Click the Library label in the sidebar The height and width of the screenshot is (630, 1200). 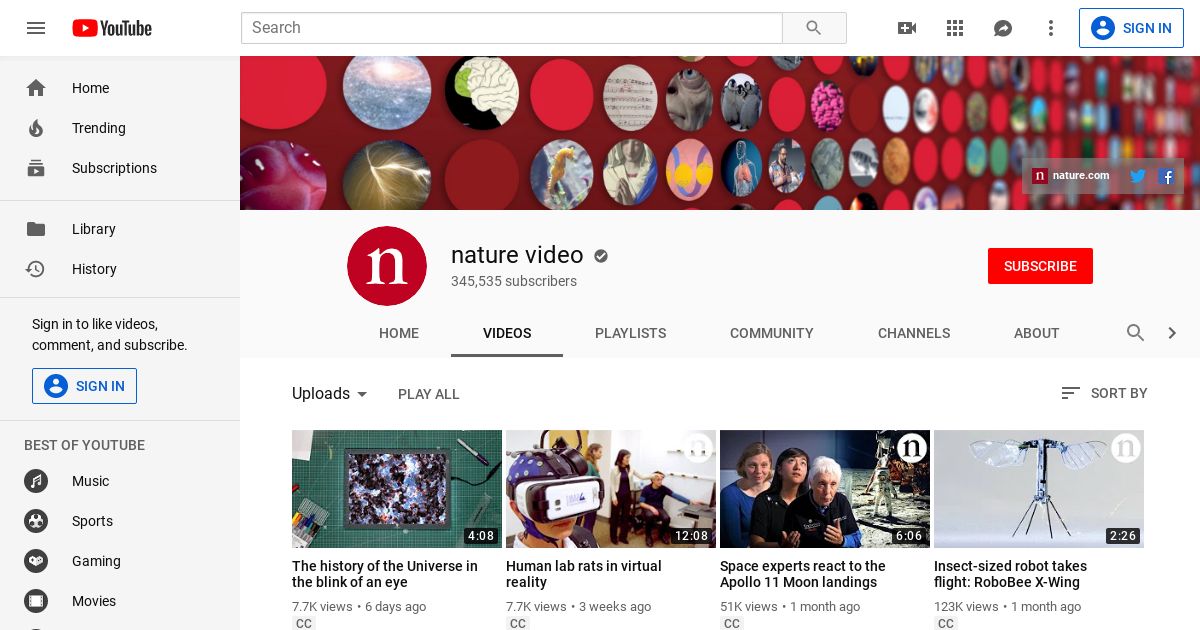pyautogui.click(x=94, y=229)
